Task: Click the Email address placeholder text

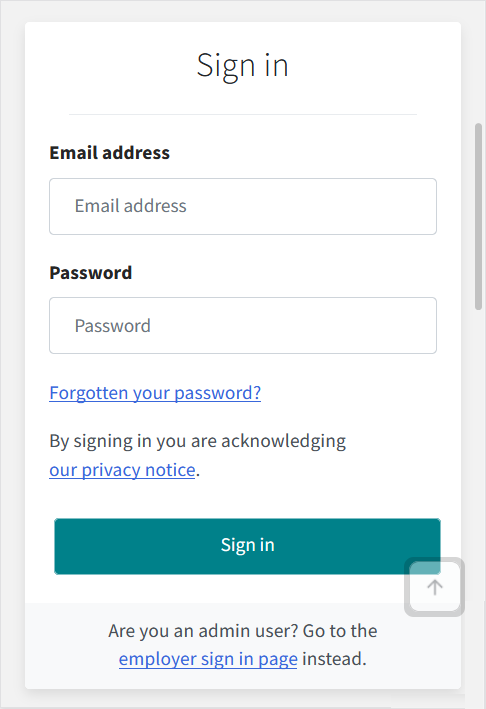Action: pyautogui.click(x=131, y=206)
